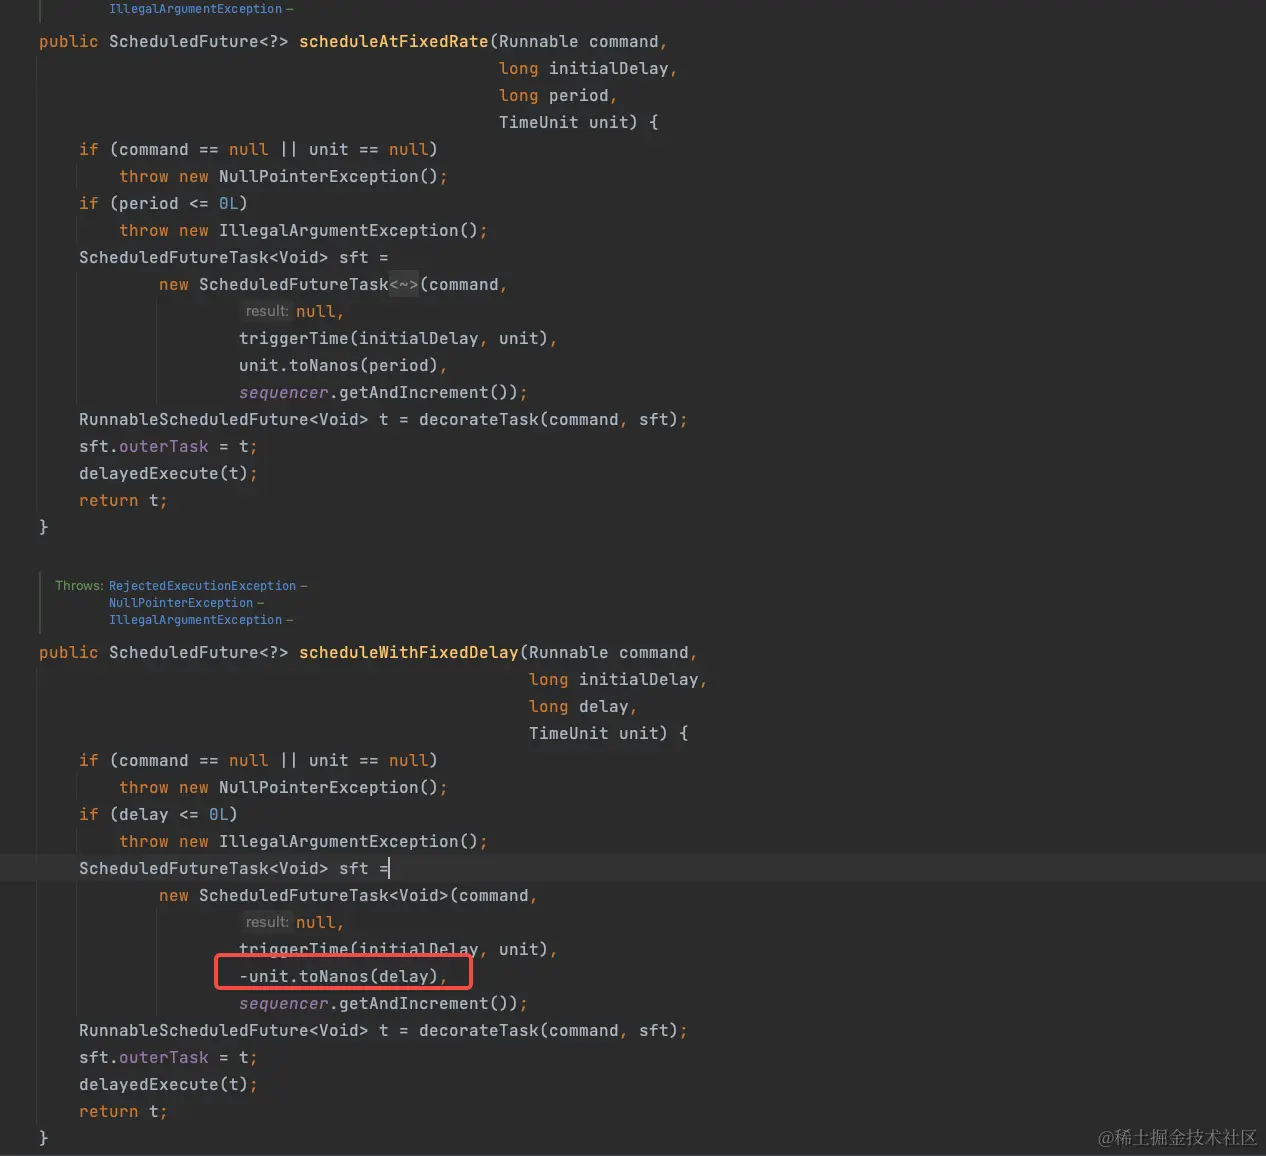This screenshot has width=1266, height=1156.
Task: Click 'return t;' in scheduleAtFixedRate
Action: coord(123,501)
